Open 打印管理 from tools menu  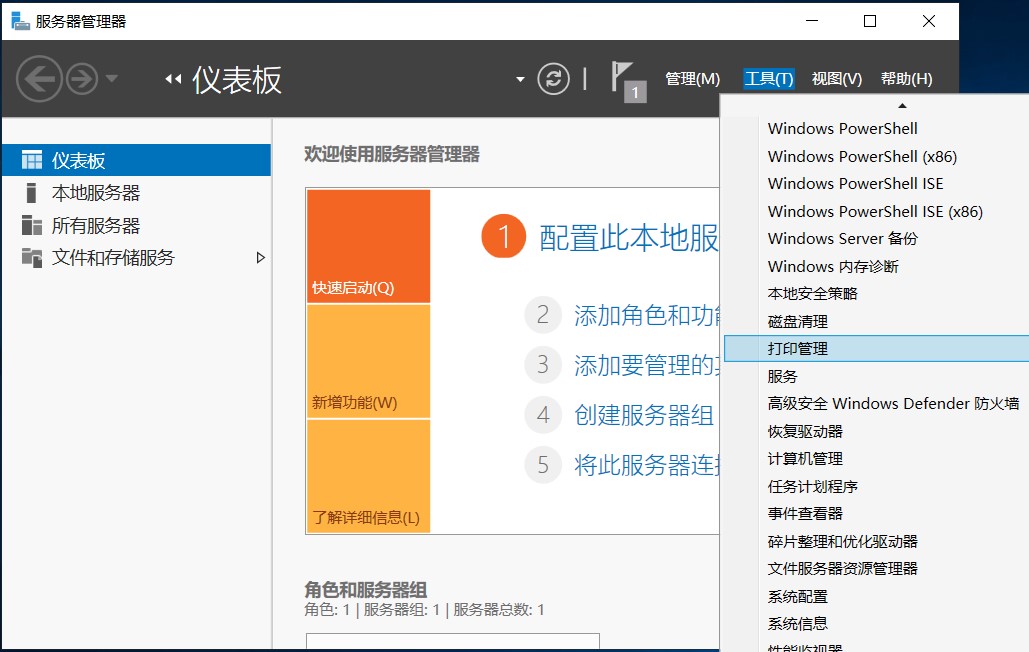(x=877, y=348)
